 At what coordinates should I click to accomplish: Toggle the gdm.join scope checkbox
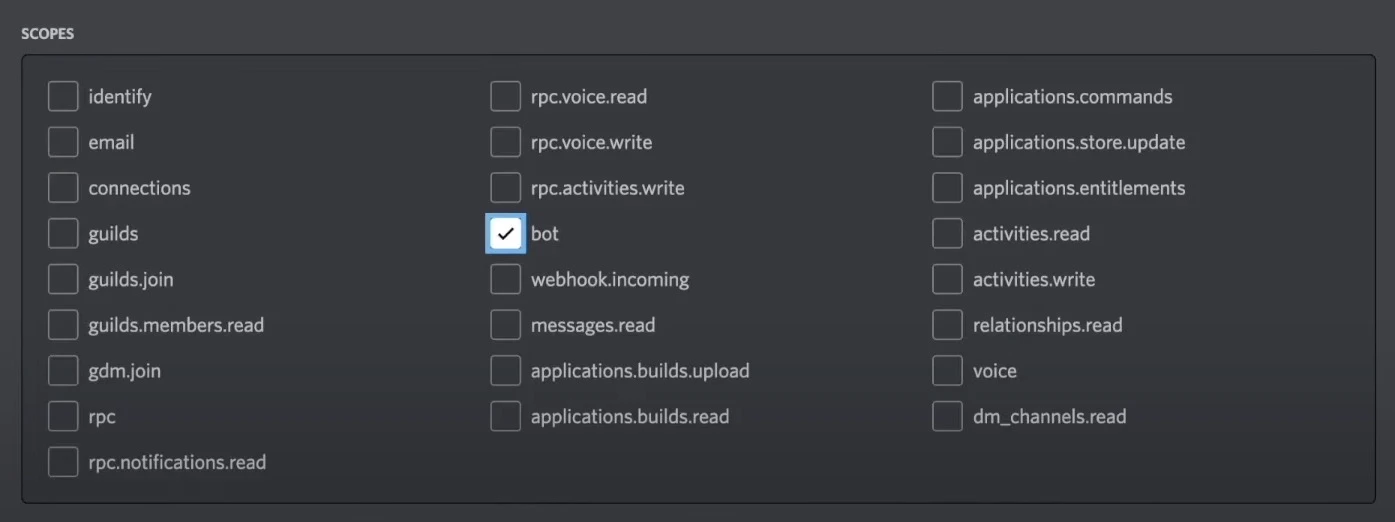pyautogui.click(x=63, y=371)
